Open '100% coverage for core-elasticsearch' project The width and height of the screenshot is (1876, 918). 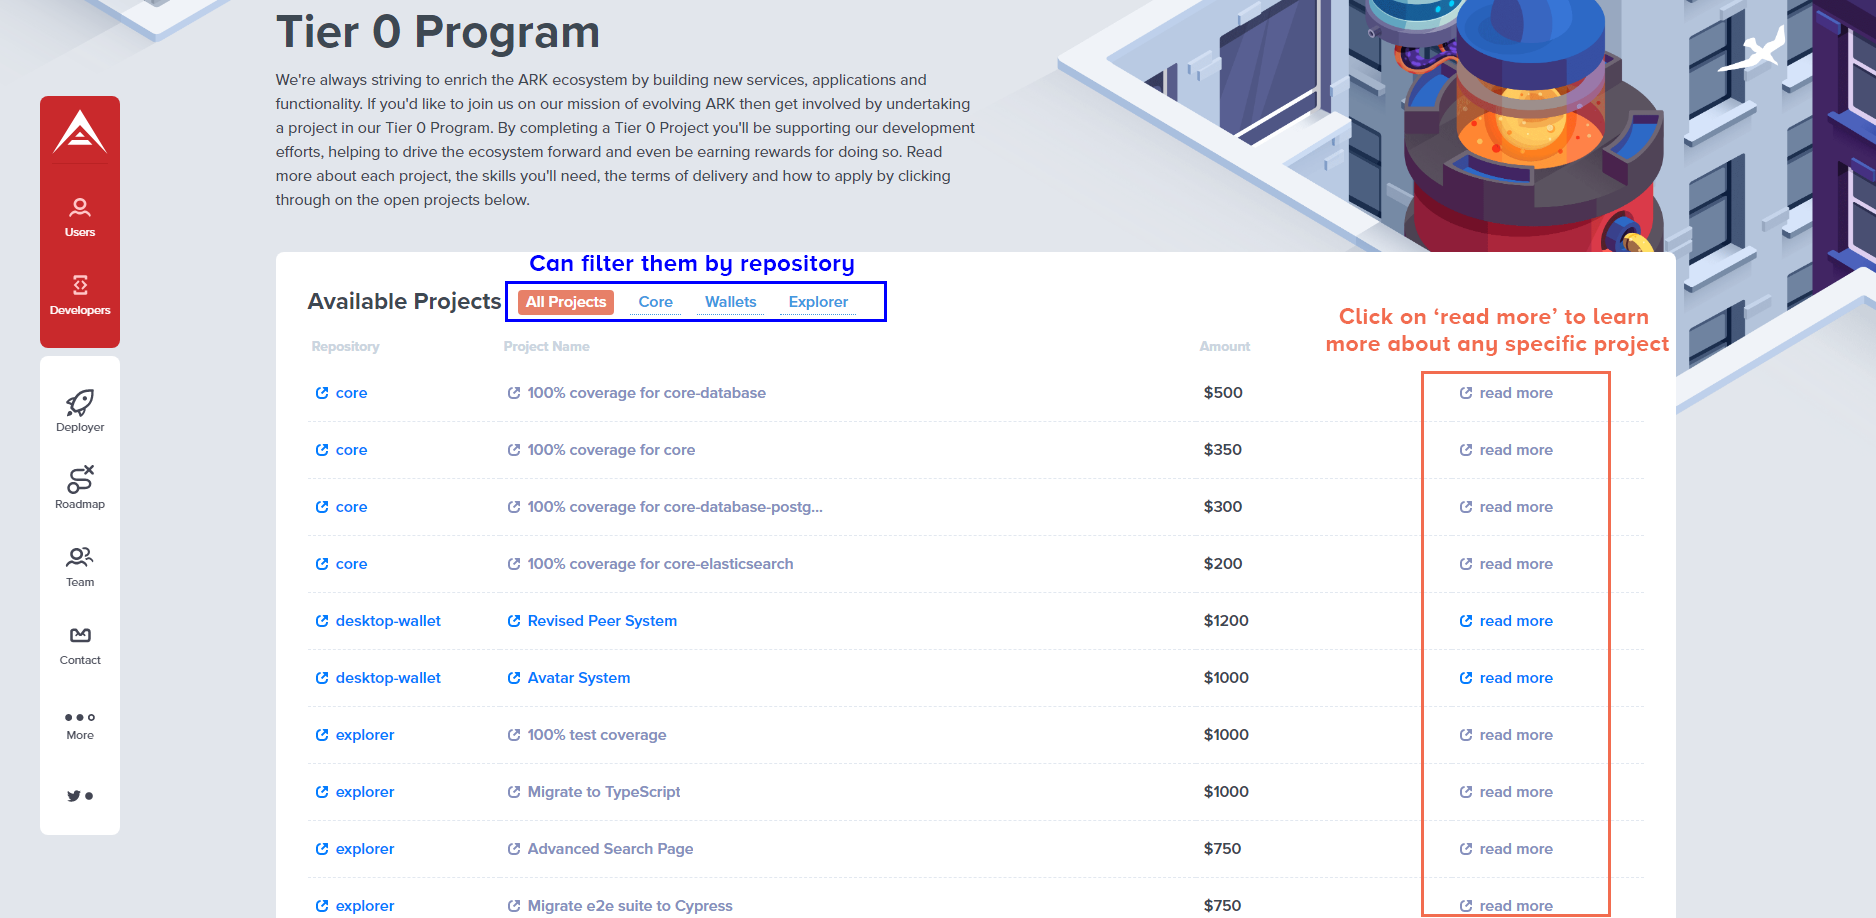(x=650, y=564)
